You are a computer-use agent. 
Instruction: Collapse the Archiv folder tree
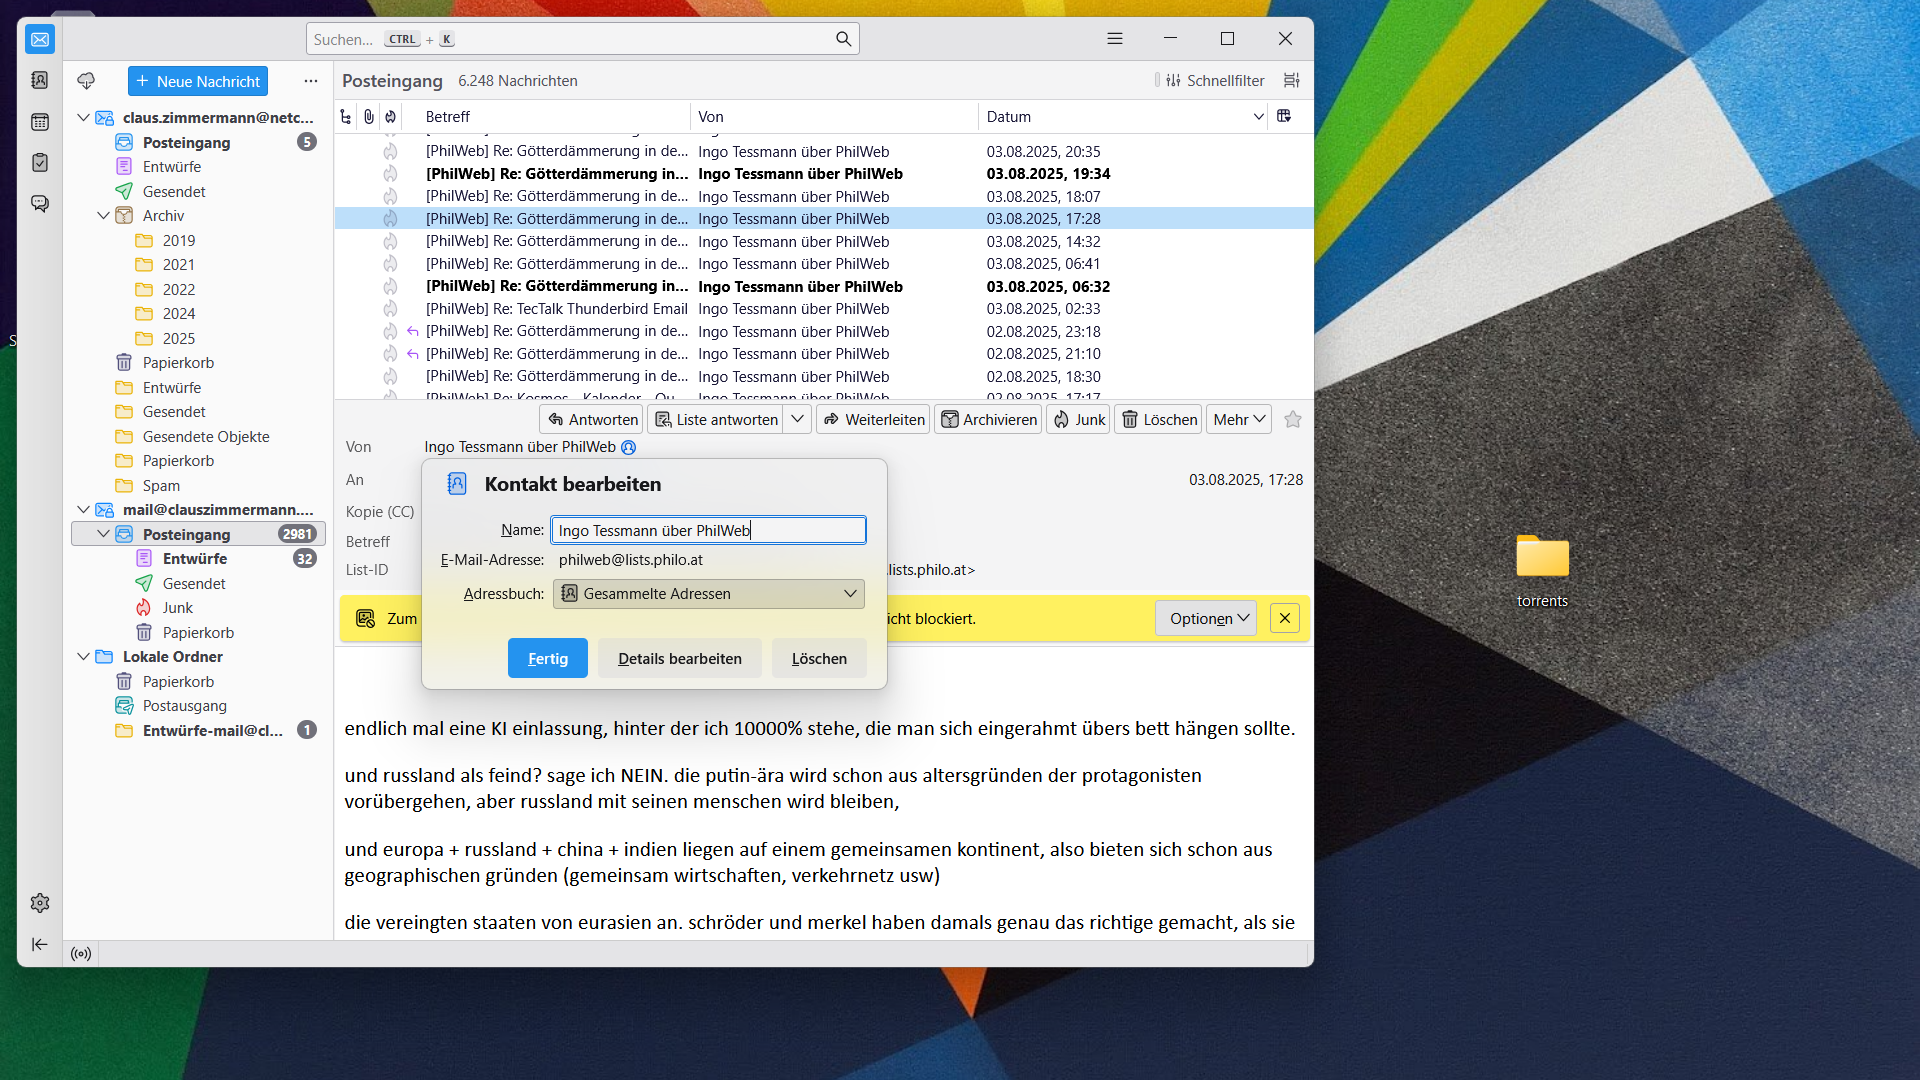click(x=103, y=216)
